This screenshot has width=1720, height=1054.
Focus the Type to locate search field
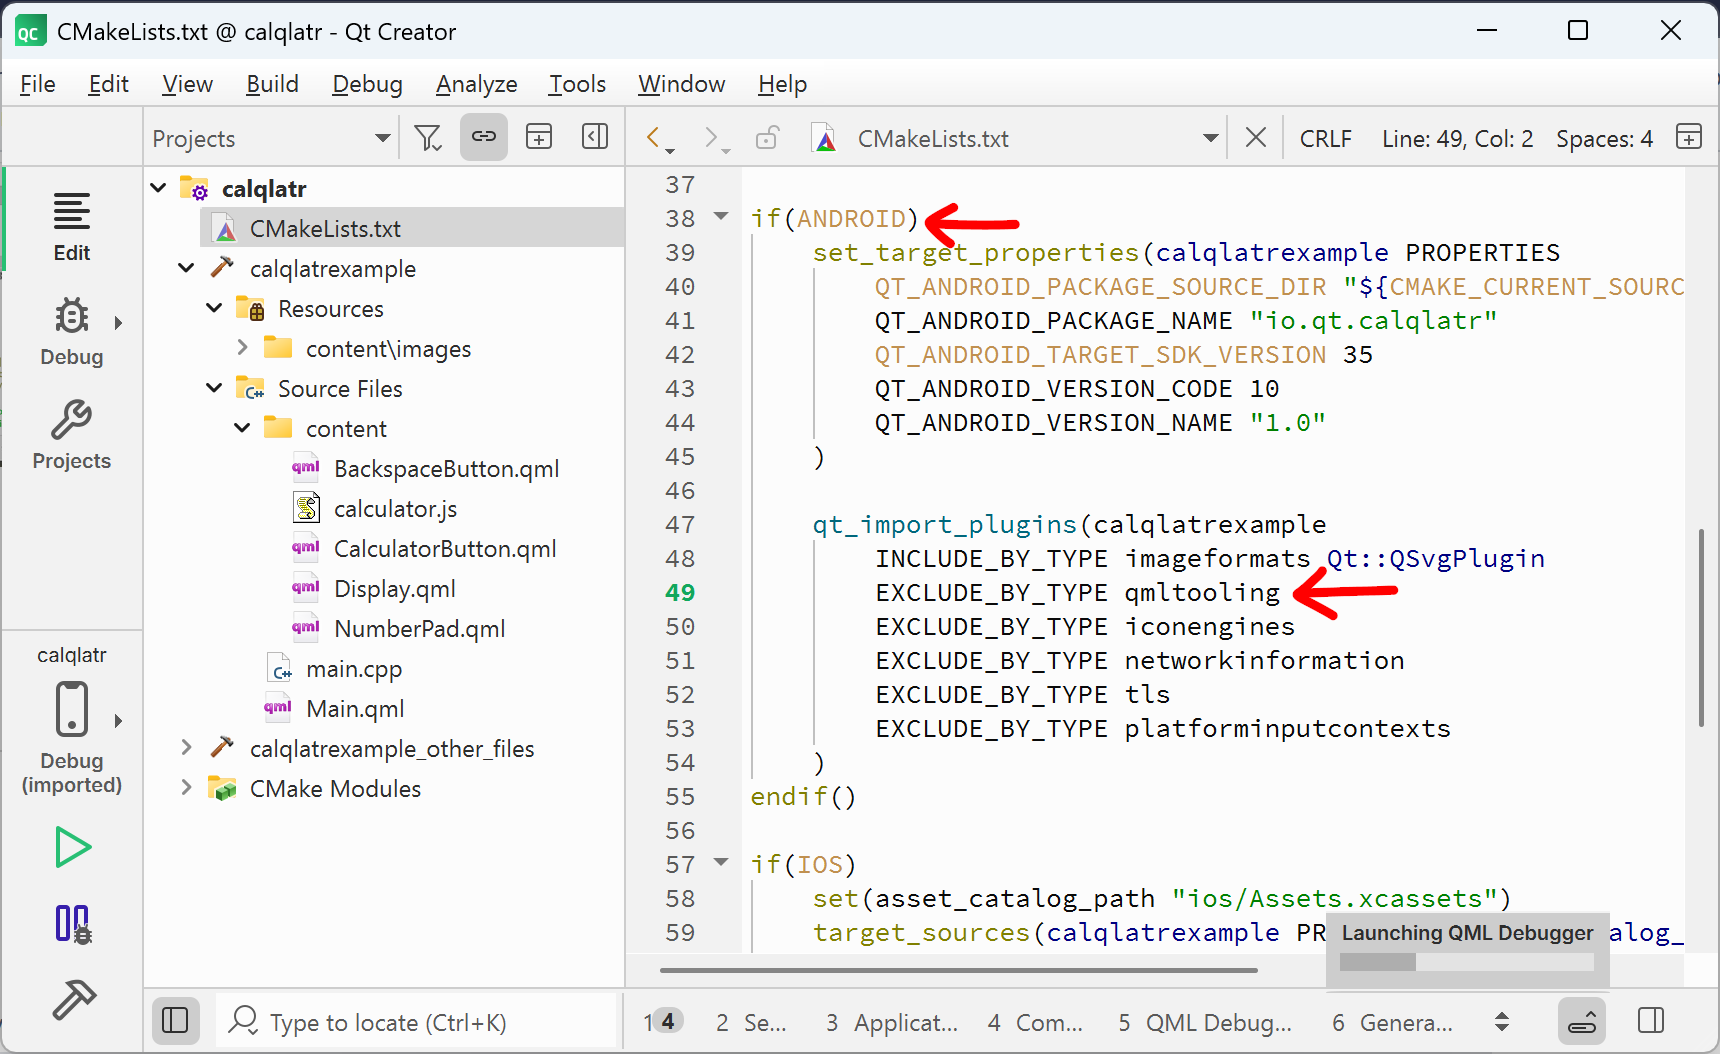[417, 1021]
